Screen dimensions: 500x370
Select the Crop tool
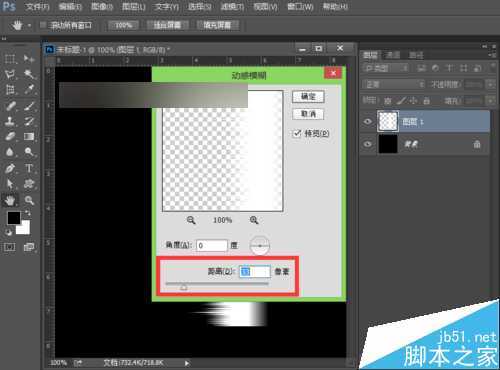click(x=10, y=89)
